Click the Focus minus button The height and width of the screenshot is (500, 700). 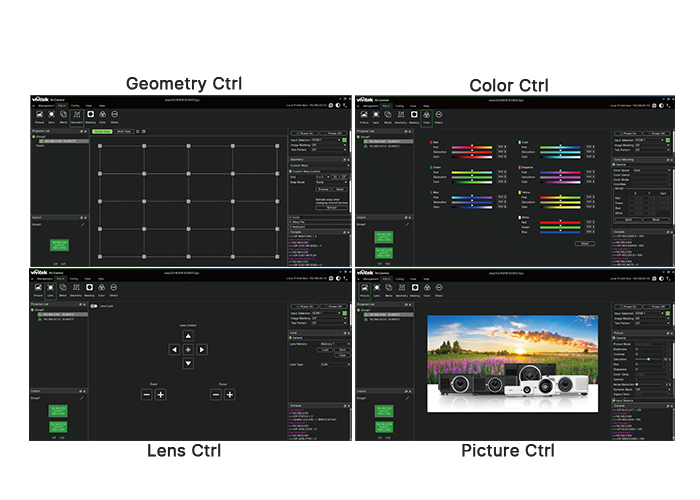215,395
